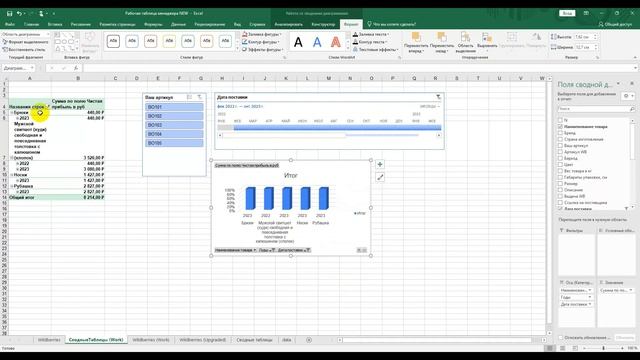
Task: Toggle the Бренд field checkbox
Action: (560, 133)
